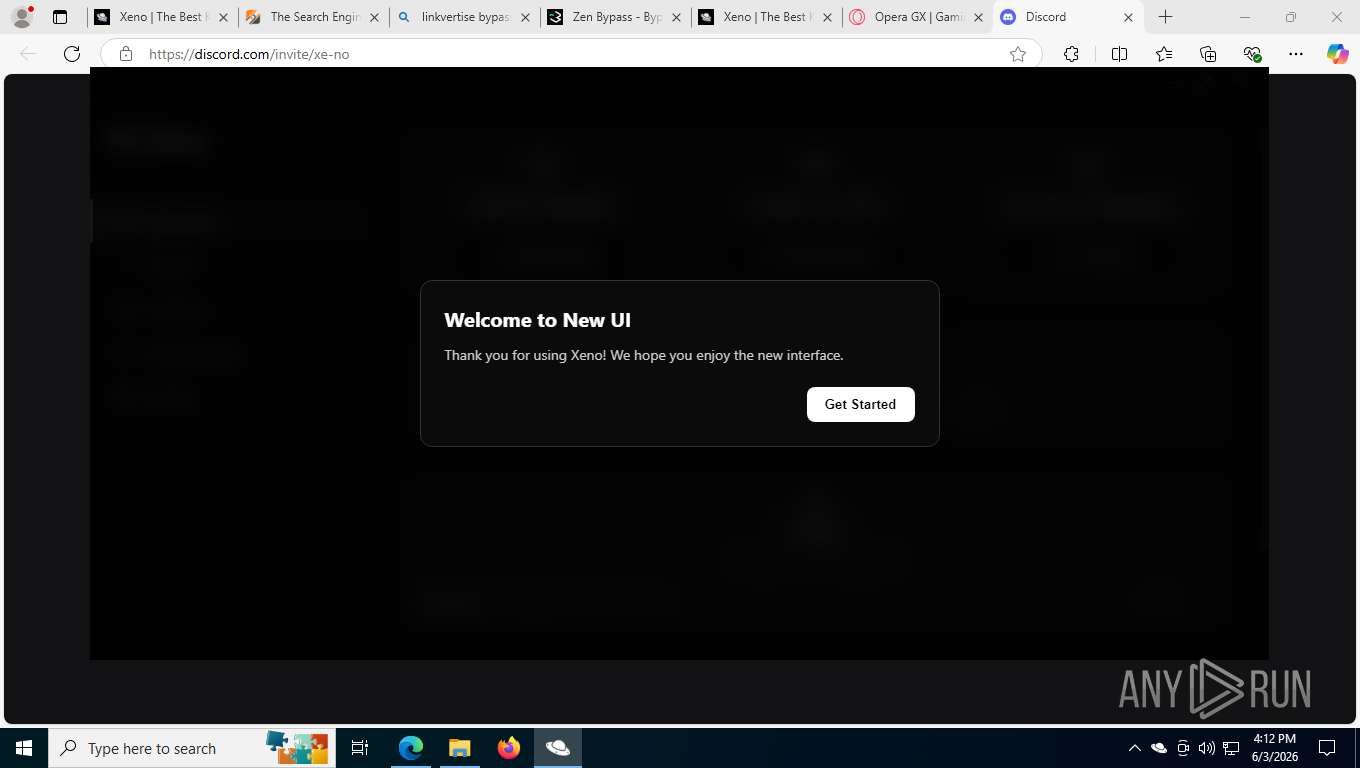Click the Type here to search box
The height and width of the screenshot is (768, 1360).
[192, 748]
